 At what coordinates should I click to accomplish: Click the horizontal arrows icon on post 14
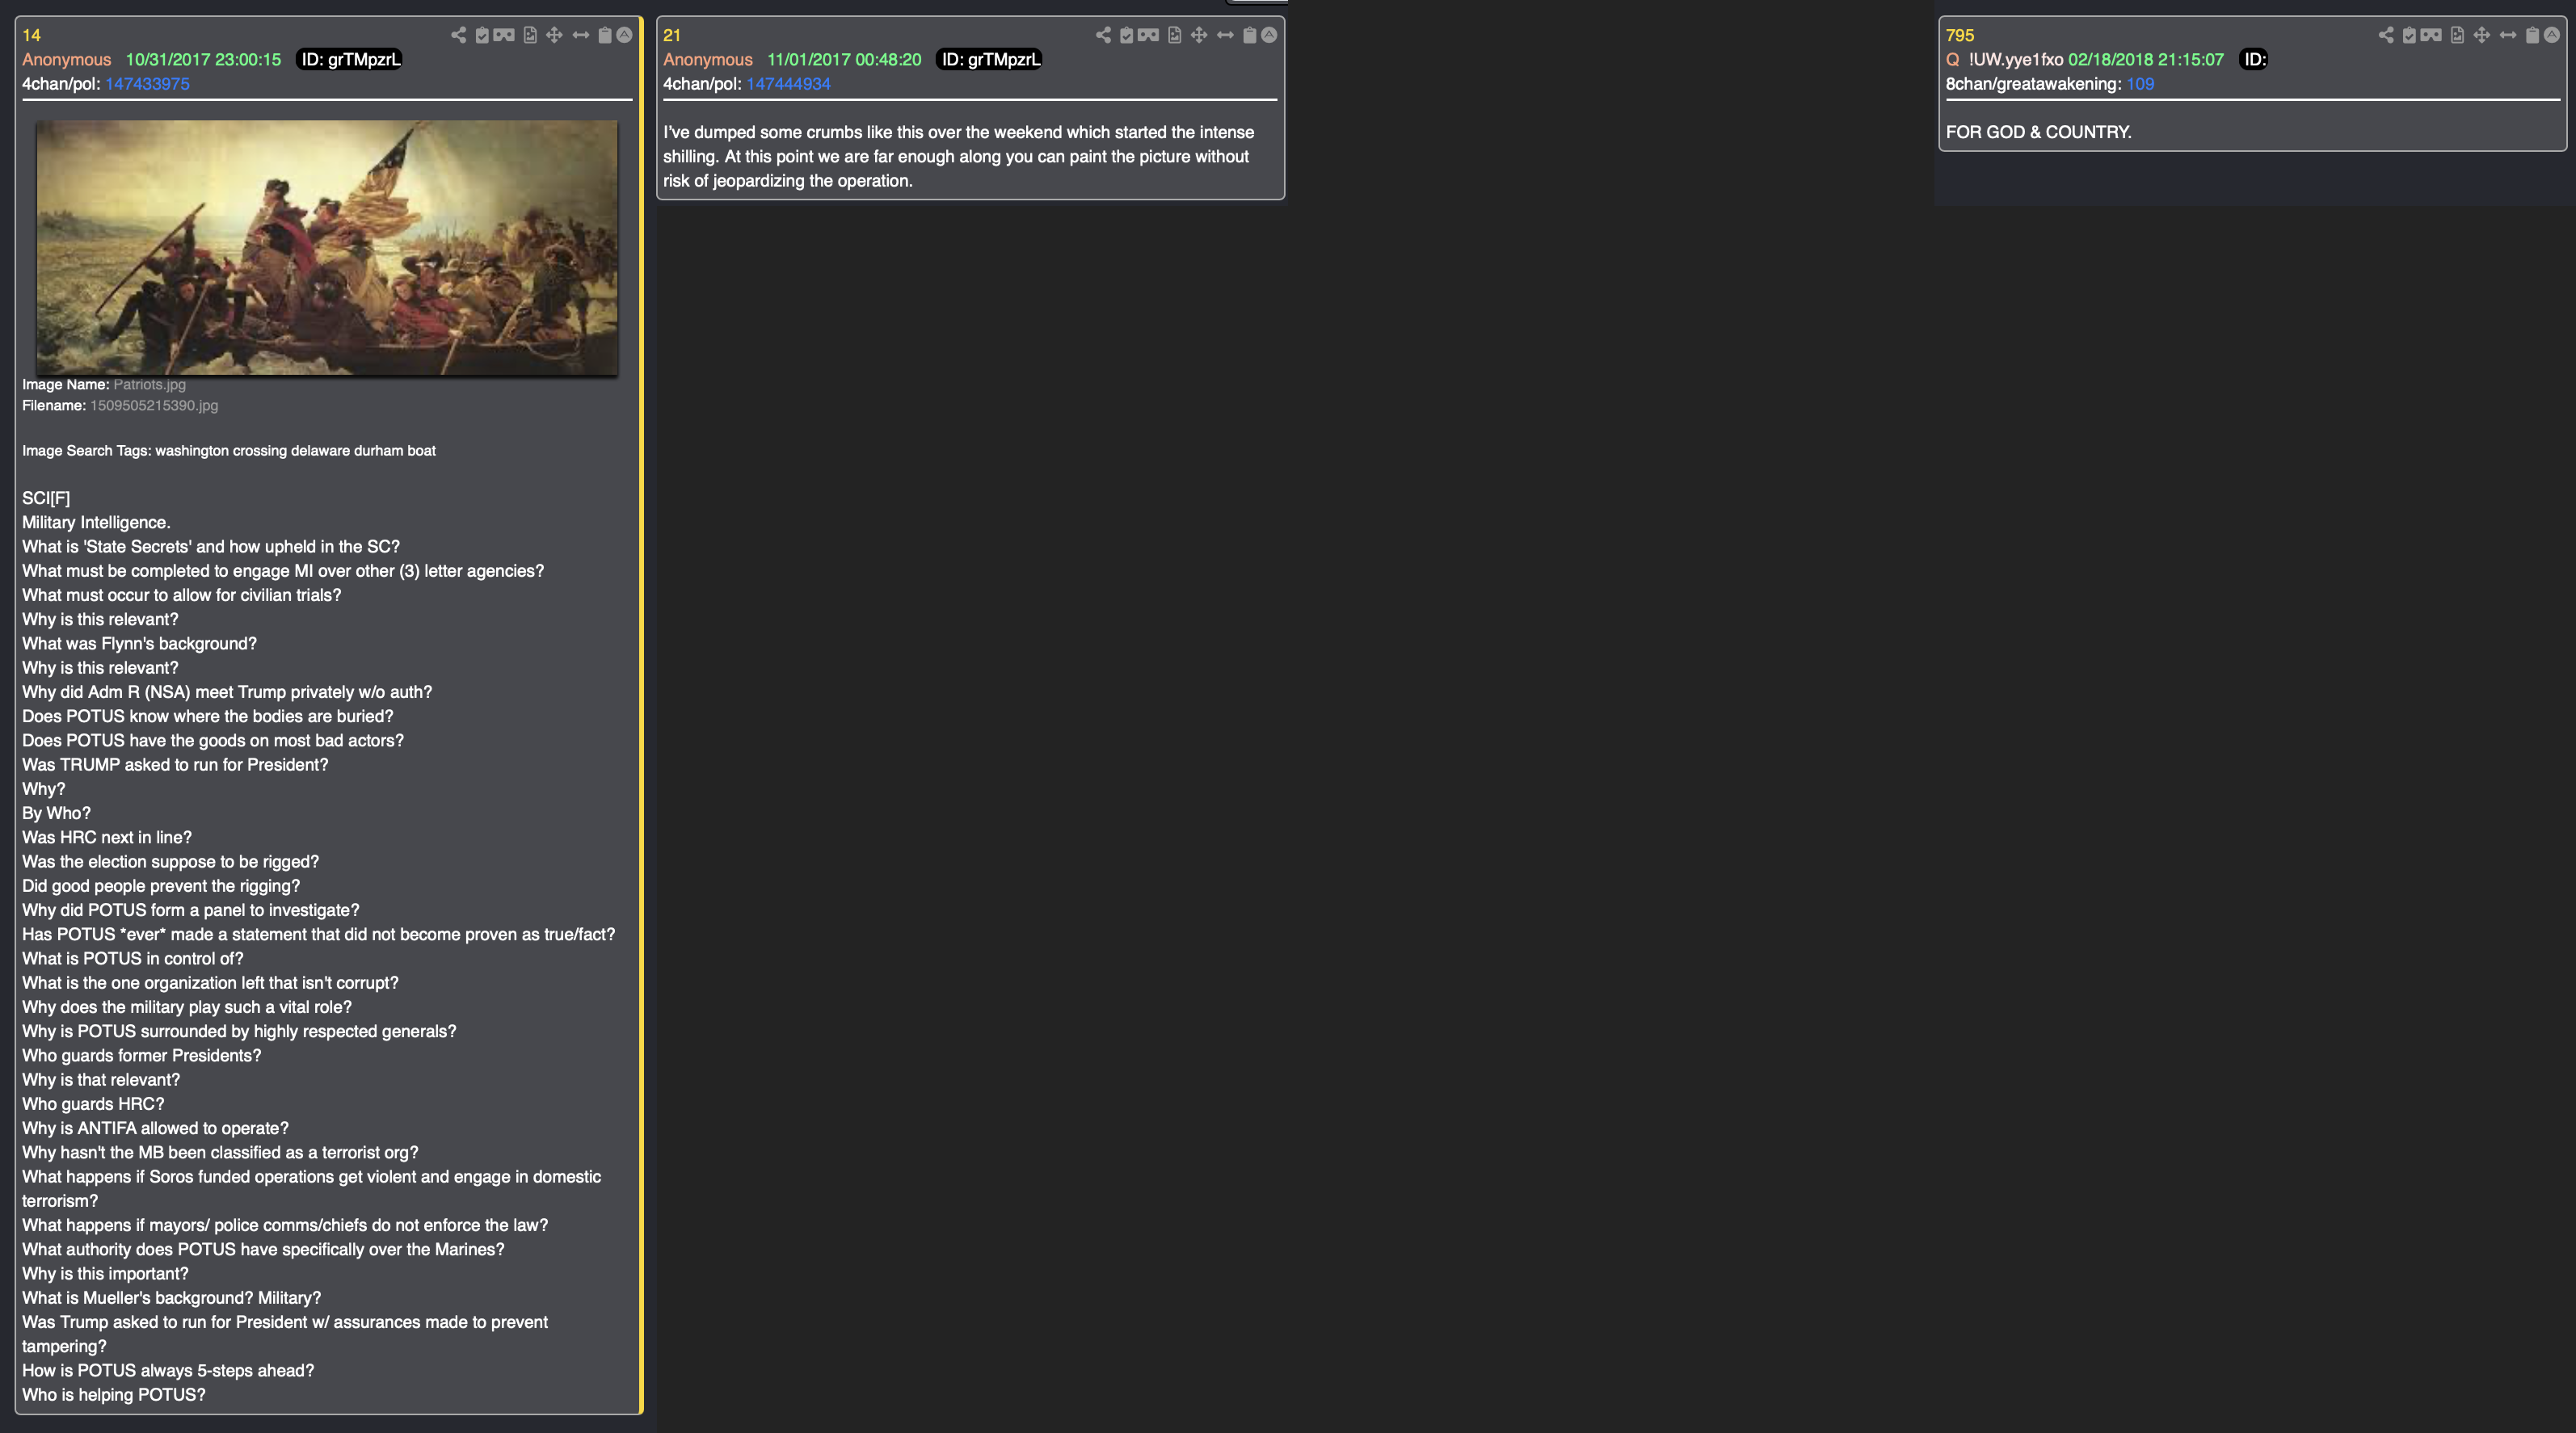coord(581,35)
